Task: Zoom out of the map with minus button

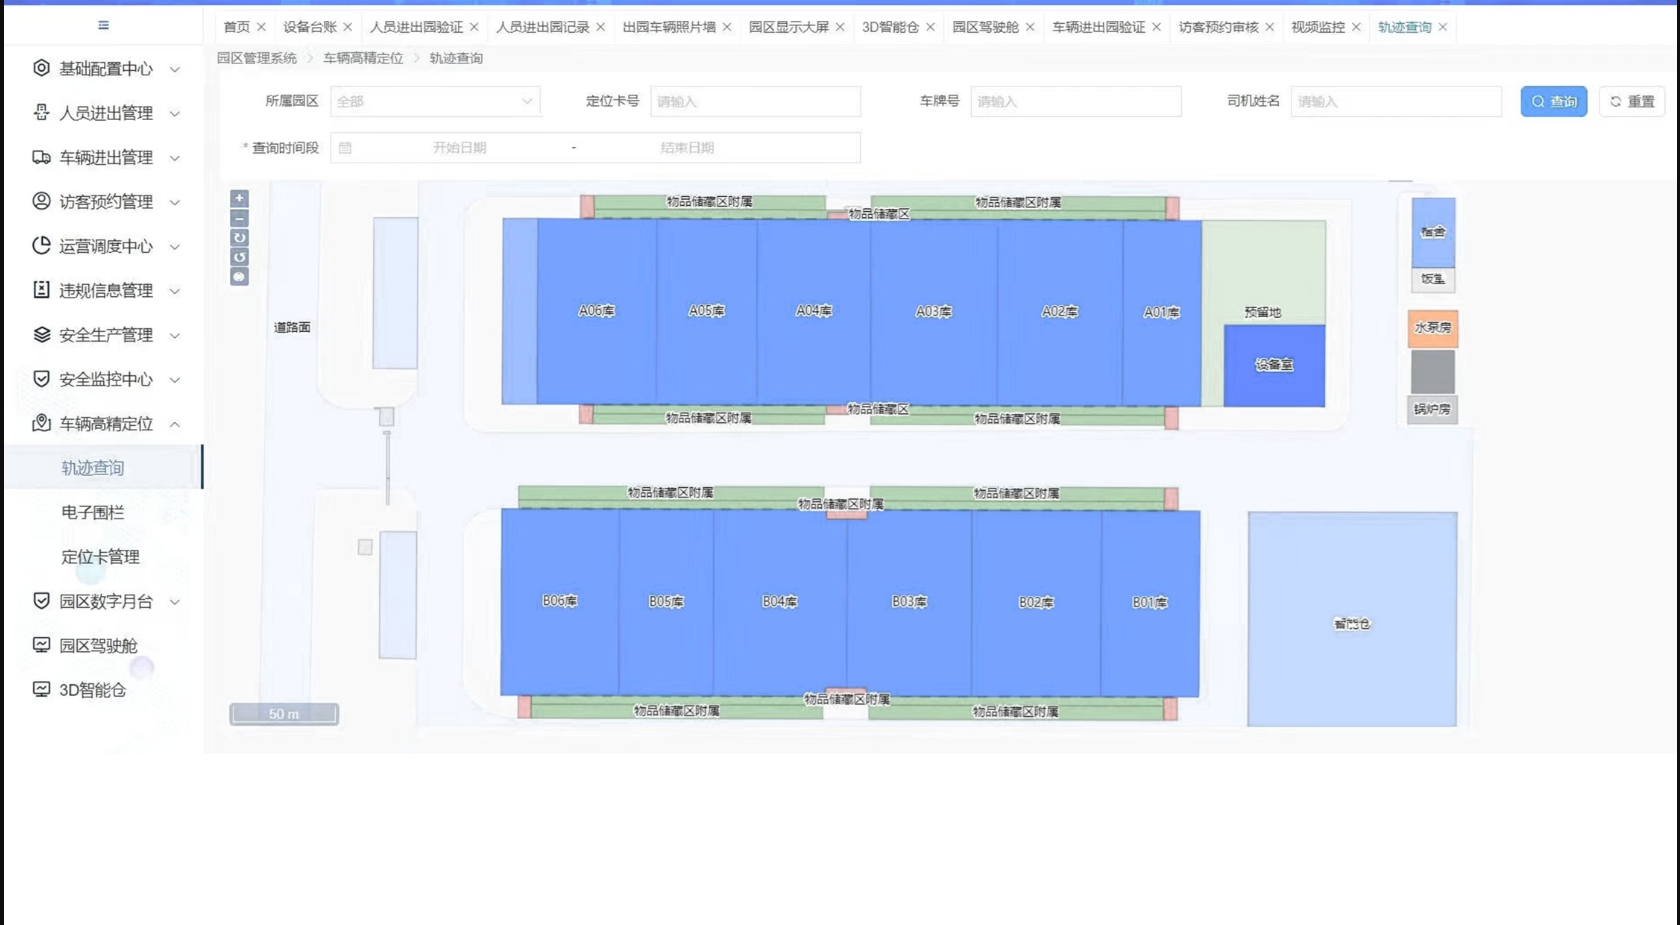Action: (239, 218)
